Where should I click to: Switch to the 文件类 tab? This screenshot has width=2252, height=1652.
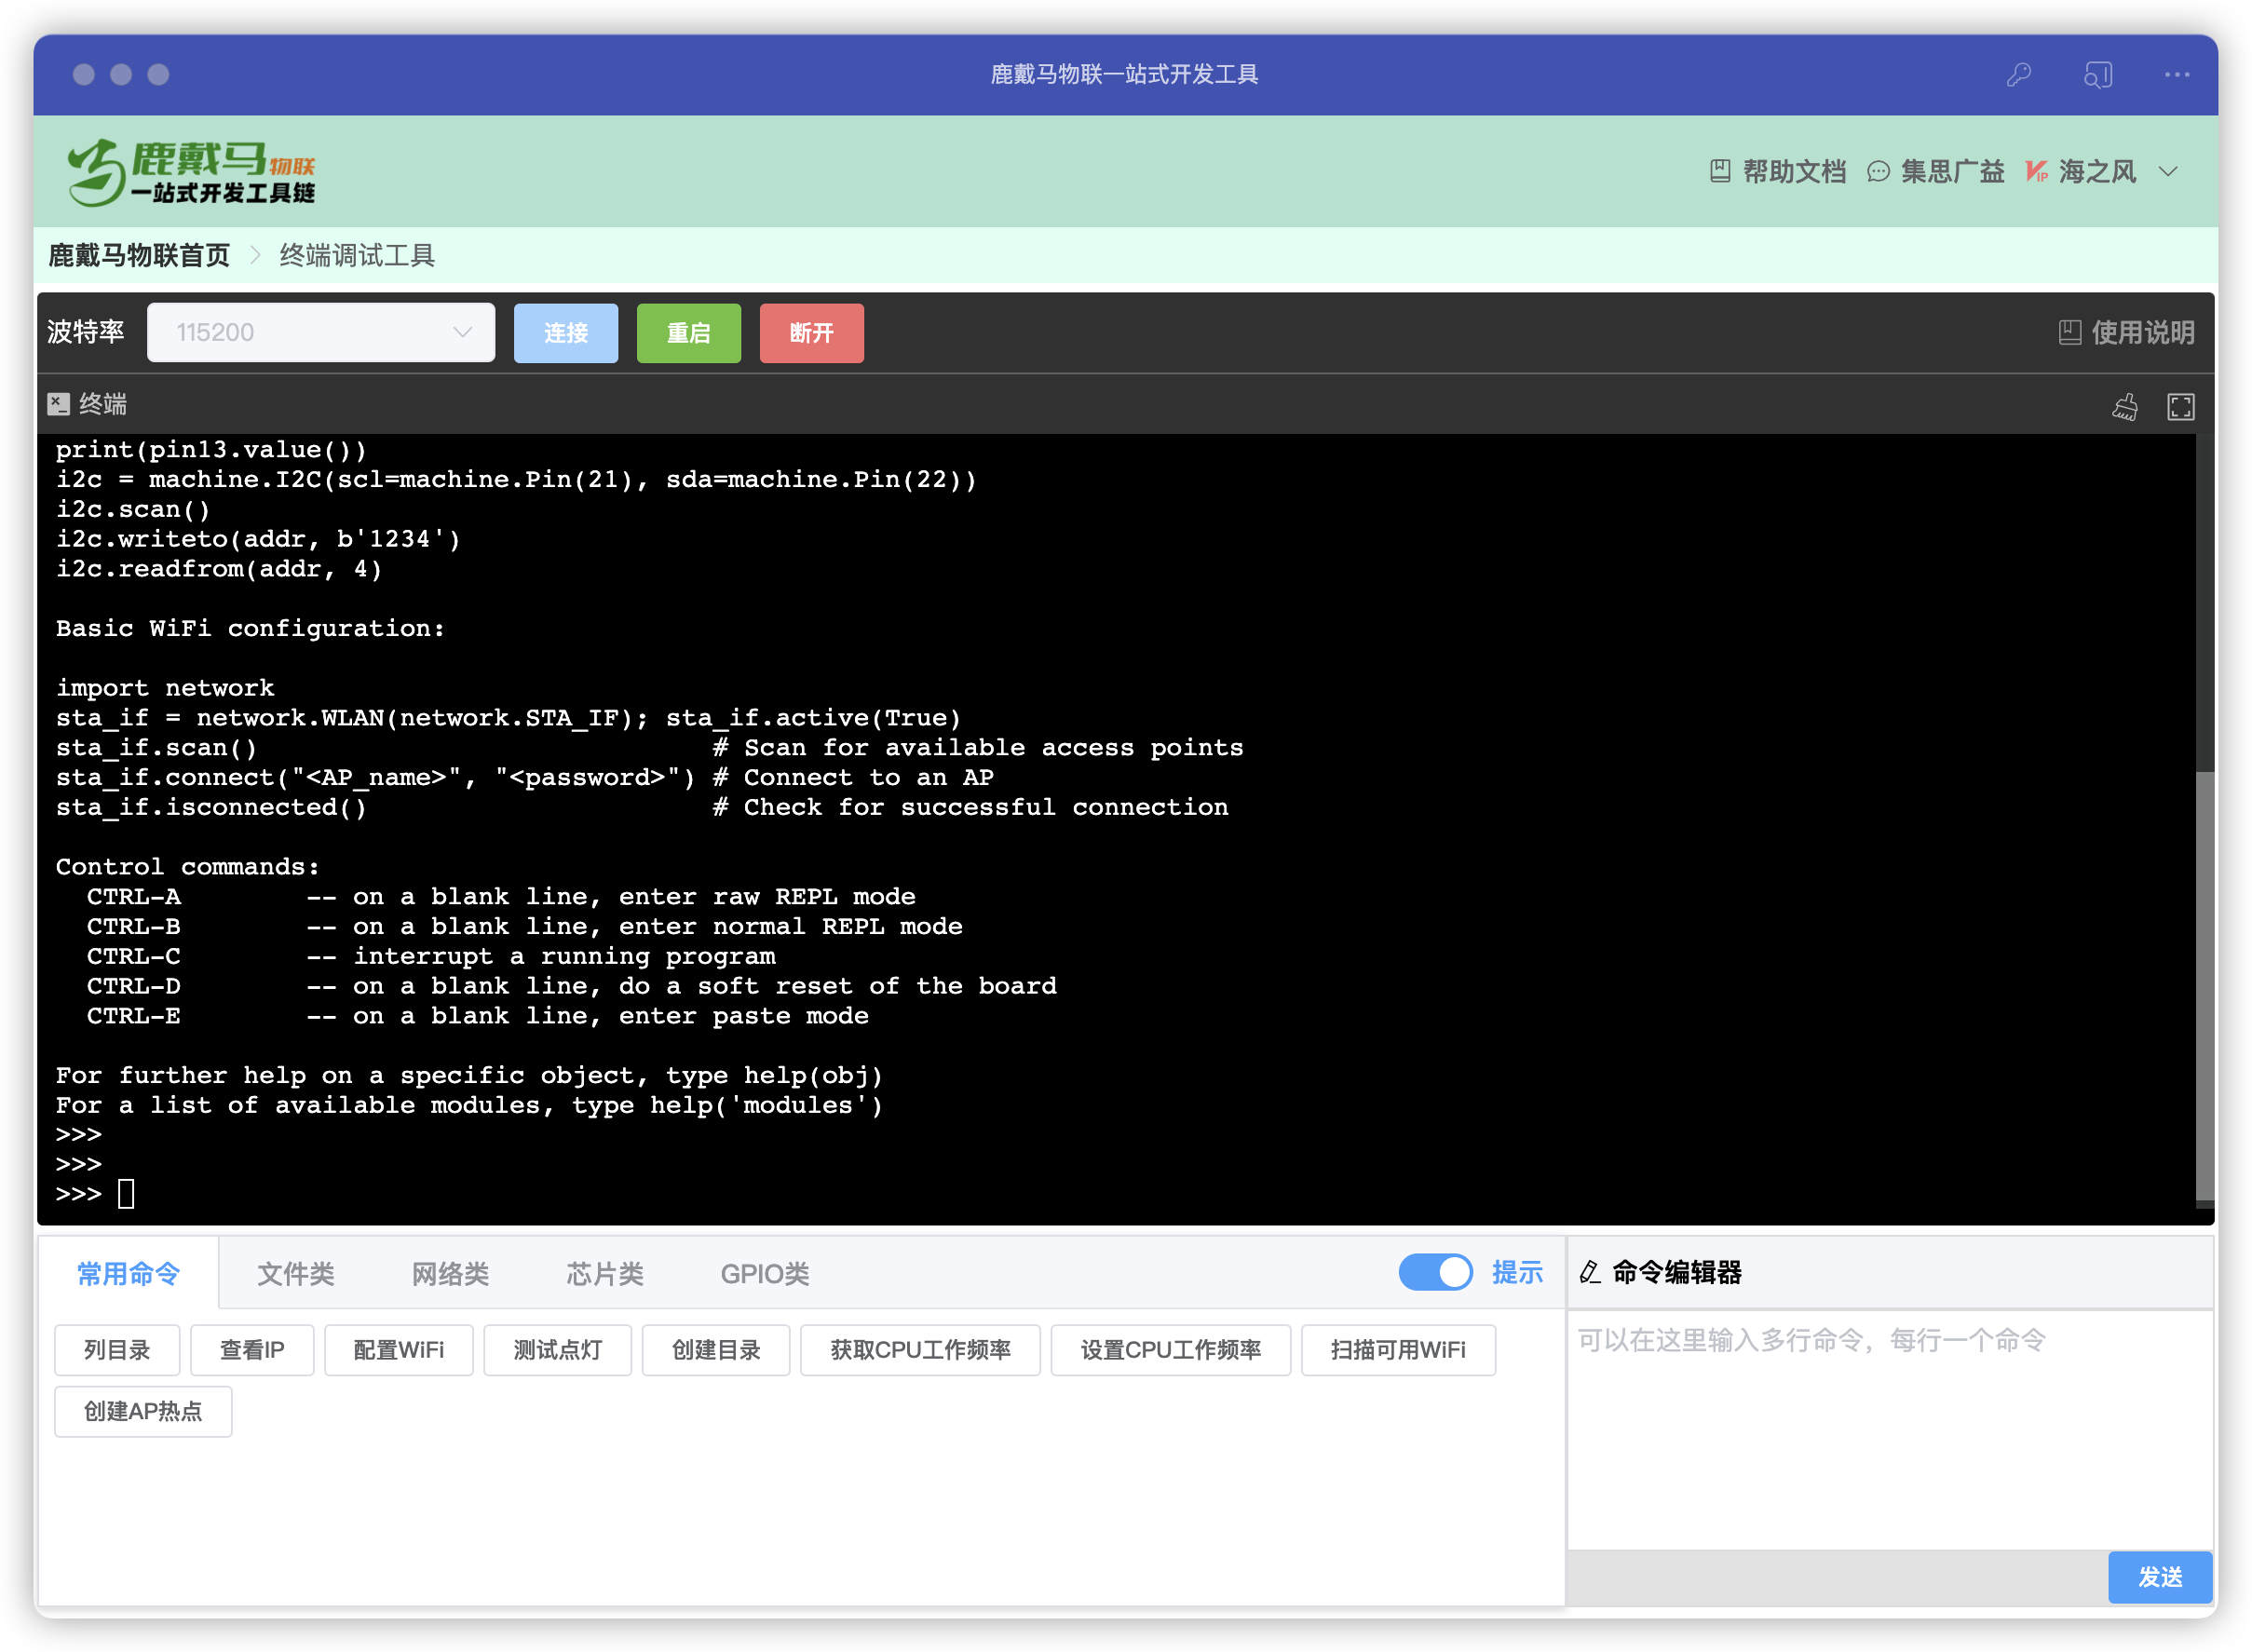pyautogui.click(x=295, y=1273)
